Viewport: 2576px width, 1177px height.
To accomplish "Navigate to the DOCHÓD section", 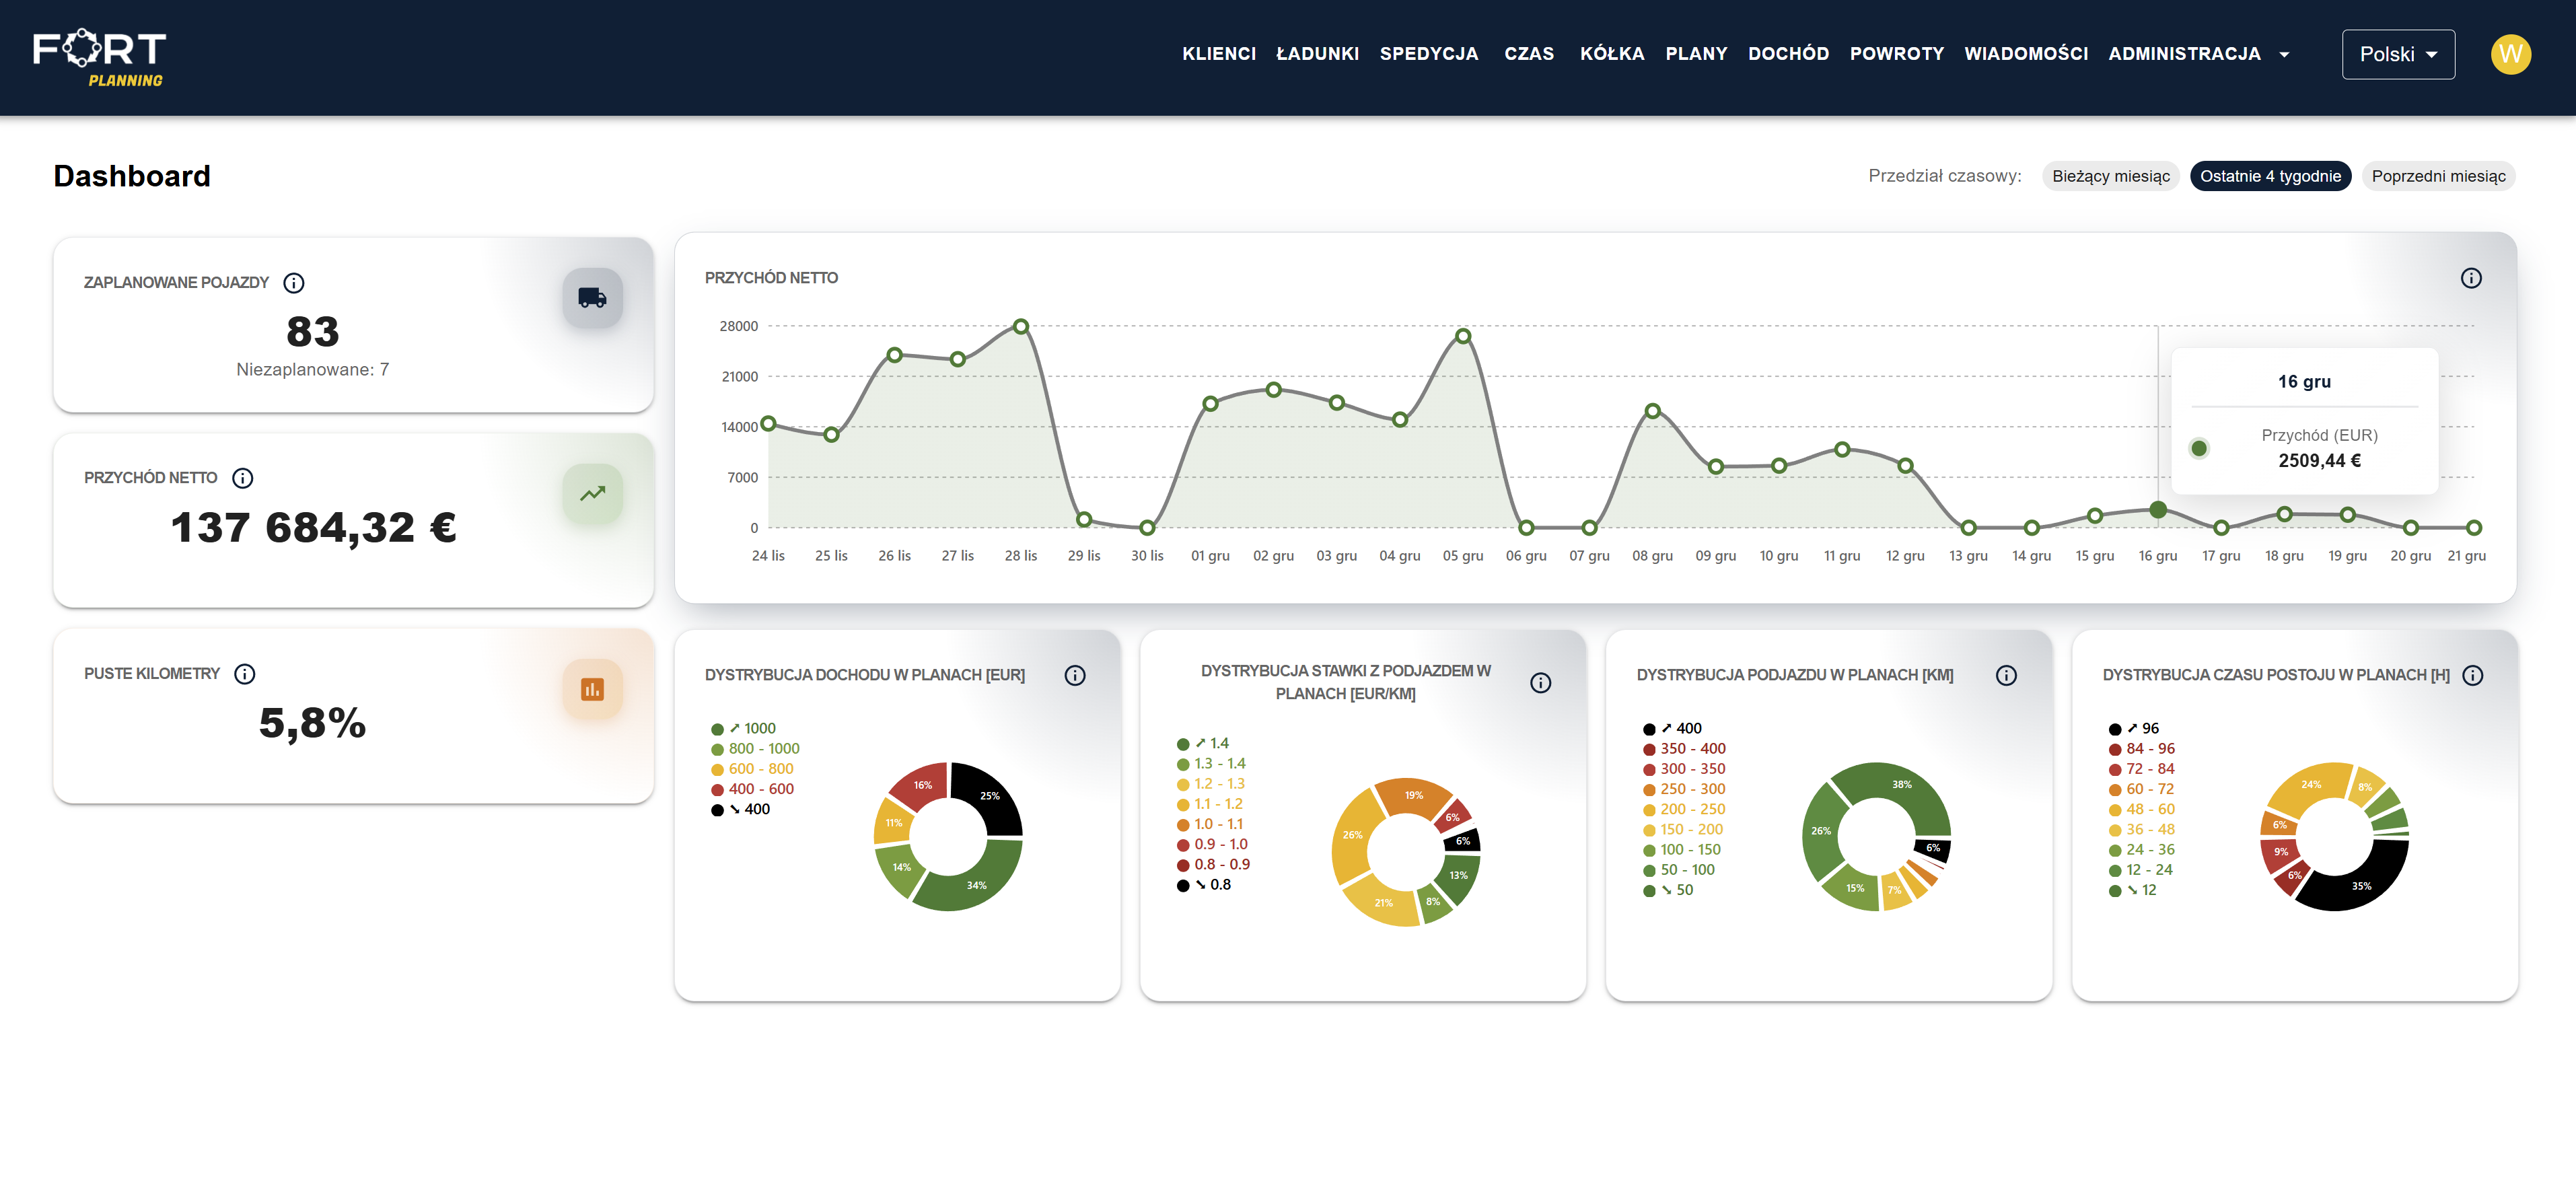I will (1789, 54).
